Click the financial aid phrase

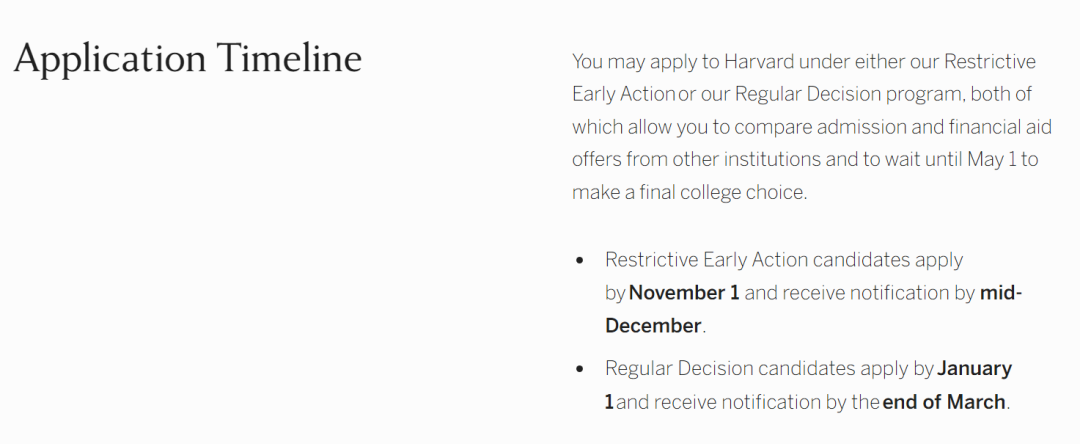[x=1000, y=127]
